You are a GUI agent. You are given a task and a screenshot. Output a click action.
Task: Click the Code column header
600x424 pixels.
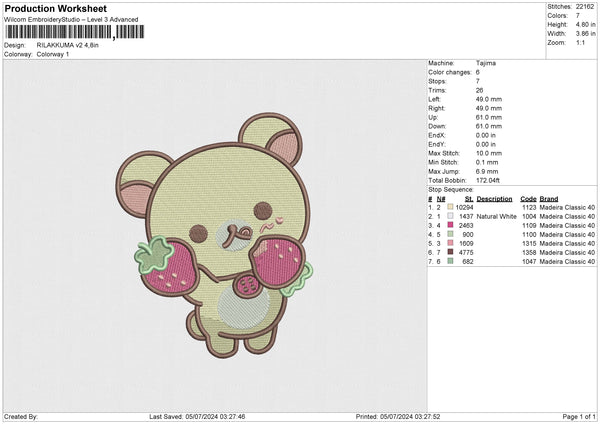coord(528,198)
